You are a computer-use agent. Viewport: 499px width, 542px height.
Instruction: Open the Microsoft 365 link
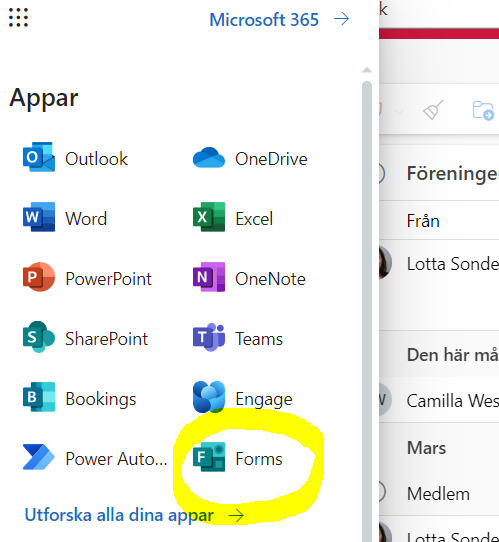pos(280,19)
